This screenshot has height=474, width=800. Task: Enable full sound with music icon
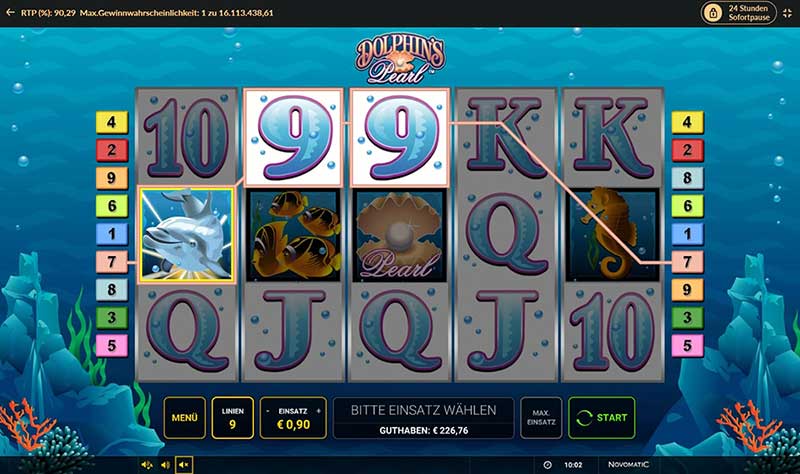146,465
